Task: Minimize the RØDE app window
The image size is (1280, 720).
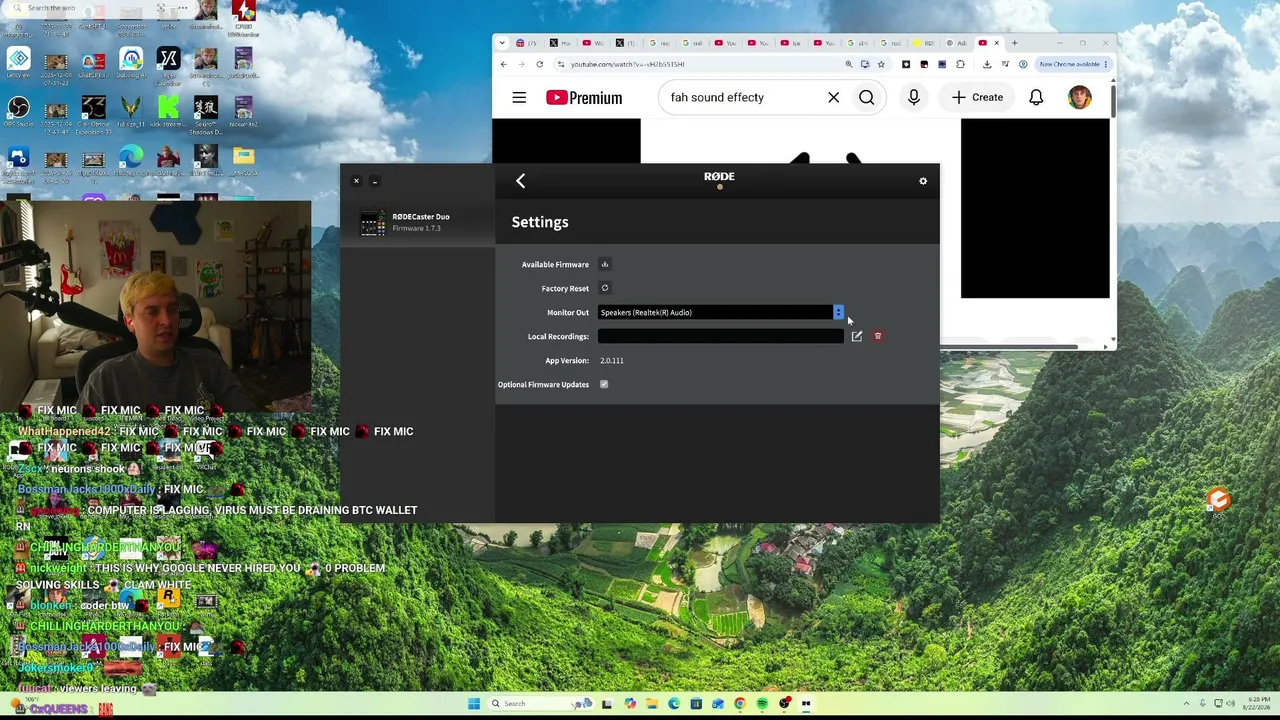Action: 375,181
